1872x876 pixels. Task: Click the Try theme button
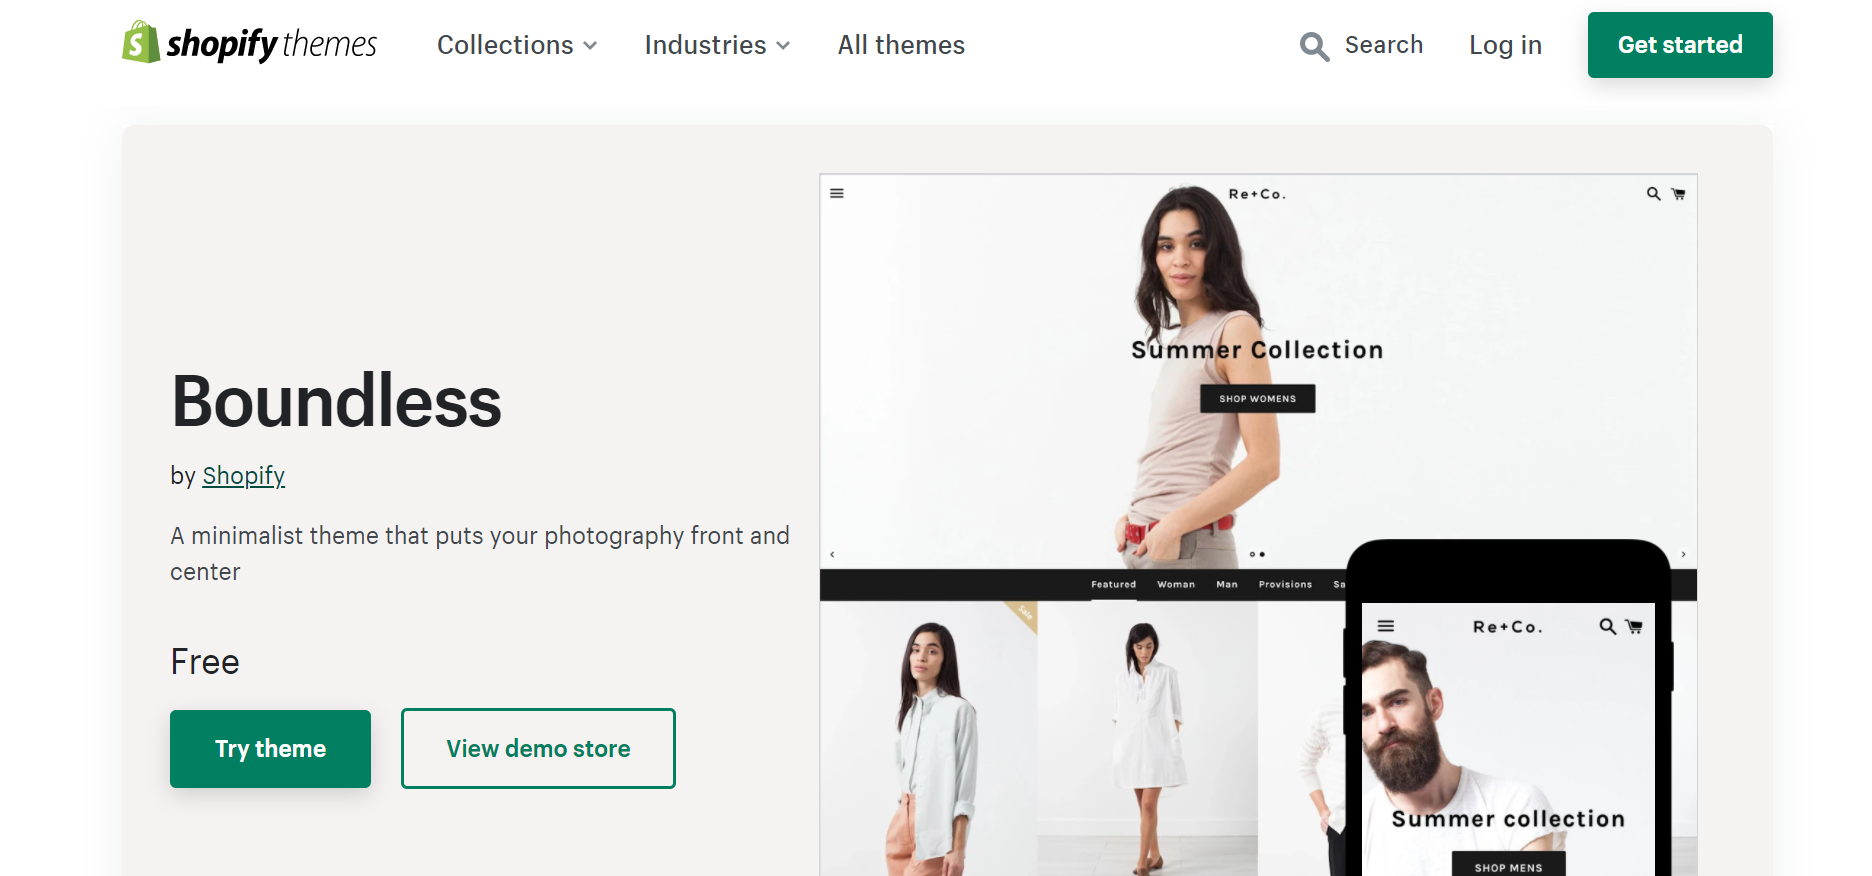click(270, 749)
